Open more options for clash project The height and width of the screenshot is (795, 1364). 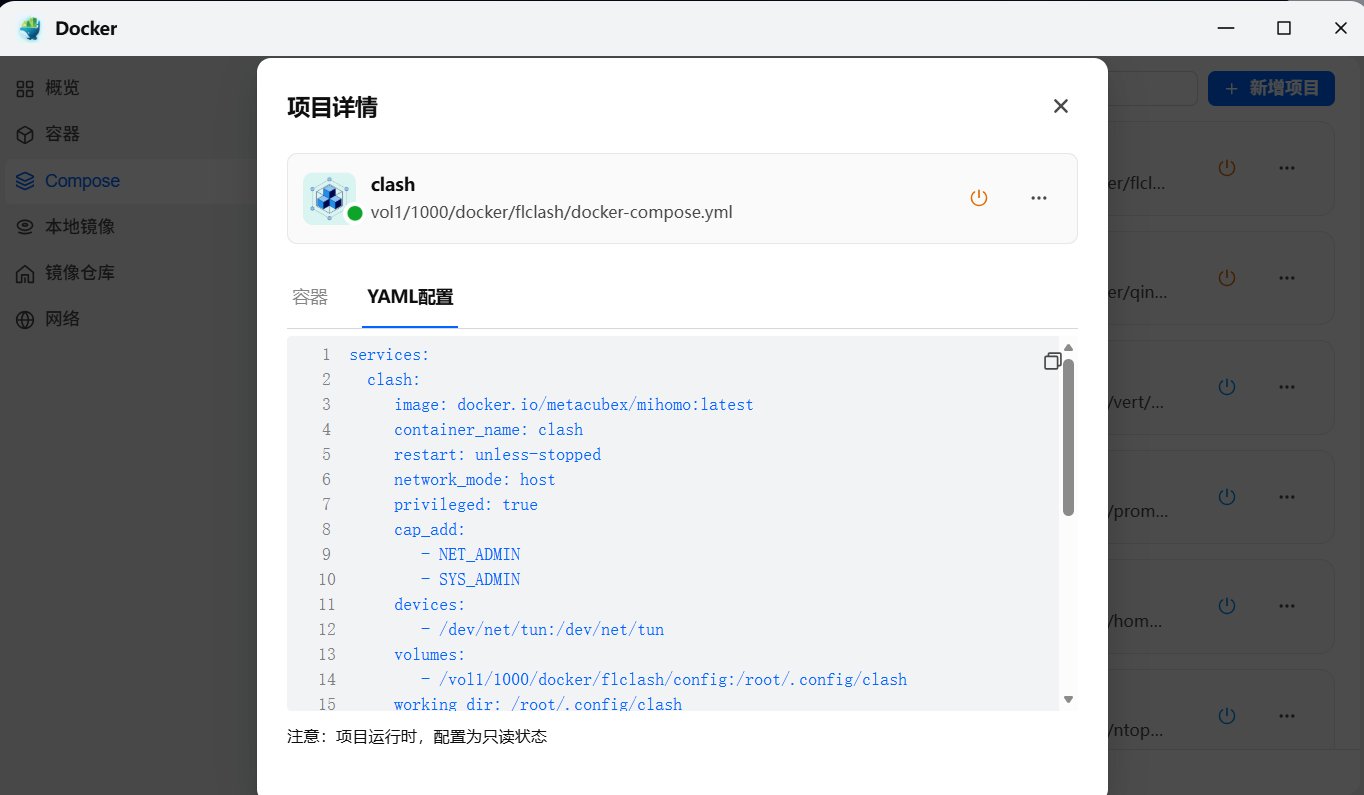click(x=1039, y=198)
